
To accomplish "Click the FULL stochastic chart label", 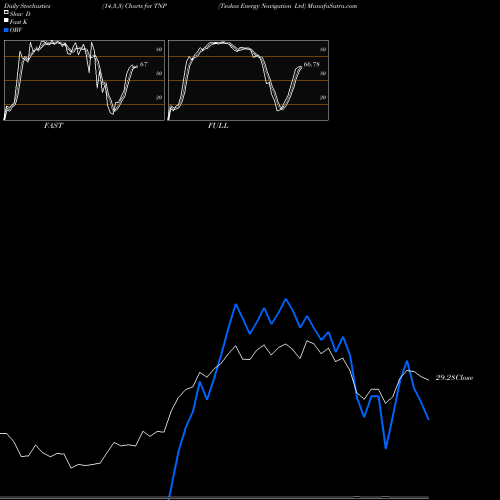I will click(x=218, y=126).
